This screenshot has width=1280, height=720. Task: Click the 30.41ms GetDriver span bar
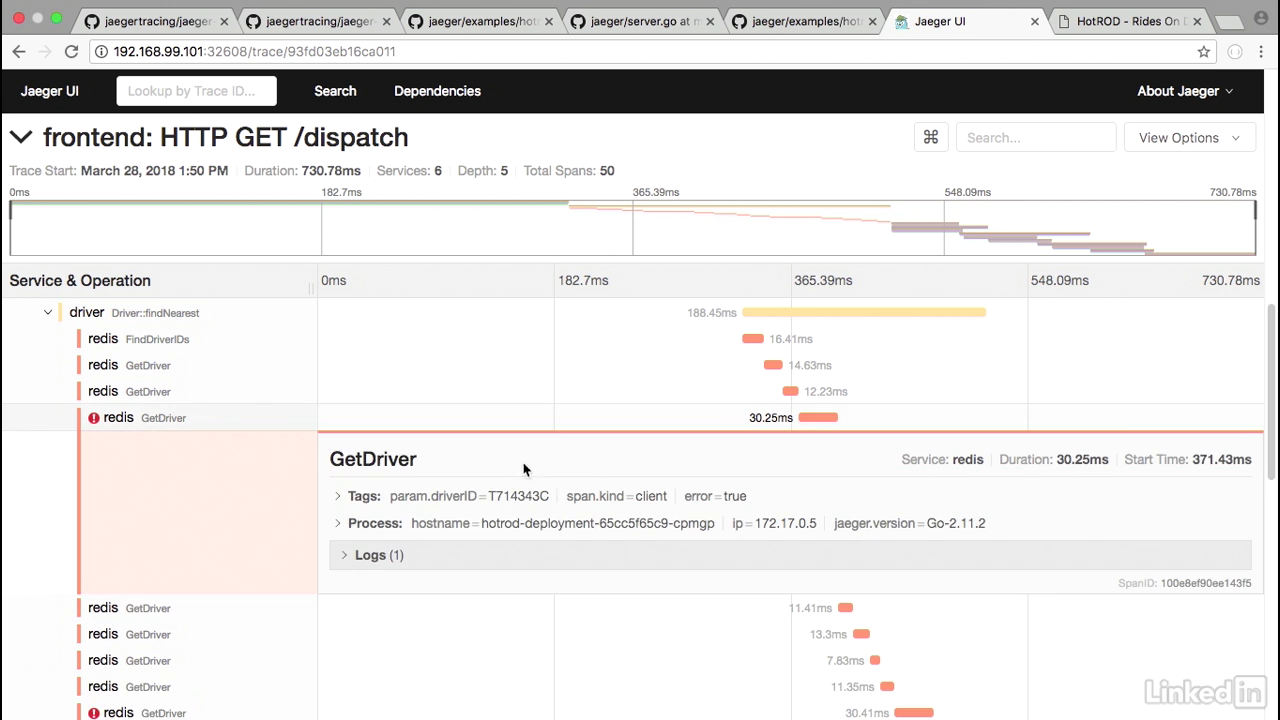click(x=914, y=713)
